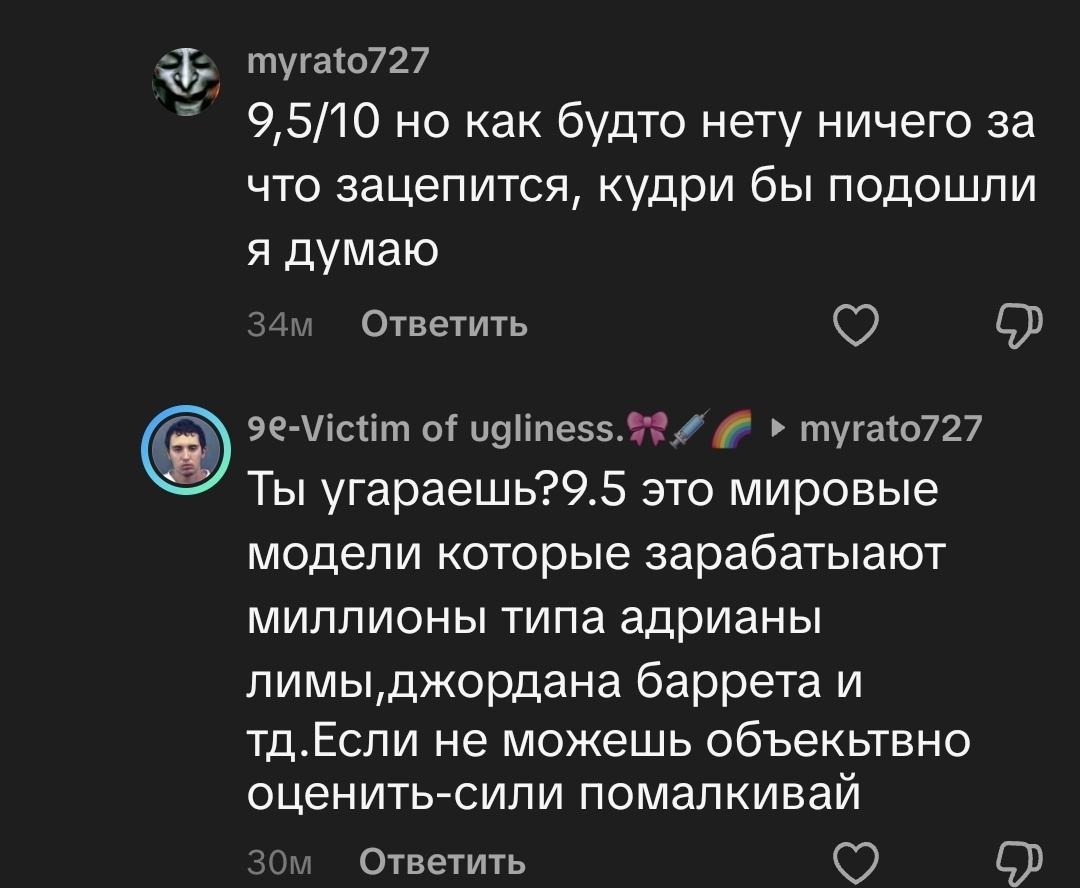Tap the phrase 'я думаю' ending first comment
Screen dimensions: 1080x888
tap(342, 250)
